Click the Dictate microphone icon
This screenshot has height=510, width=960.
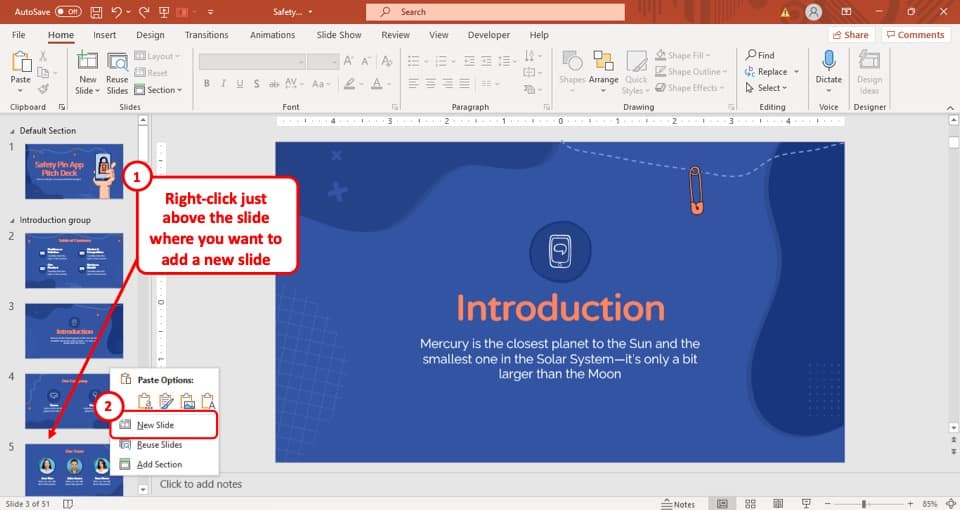[x=828, y=61]
